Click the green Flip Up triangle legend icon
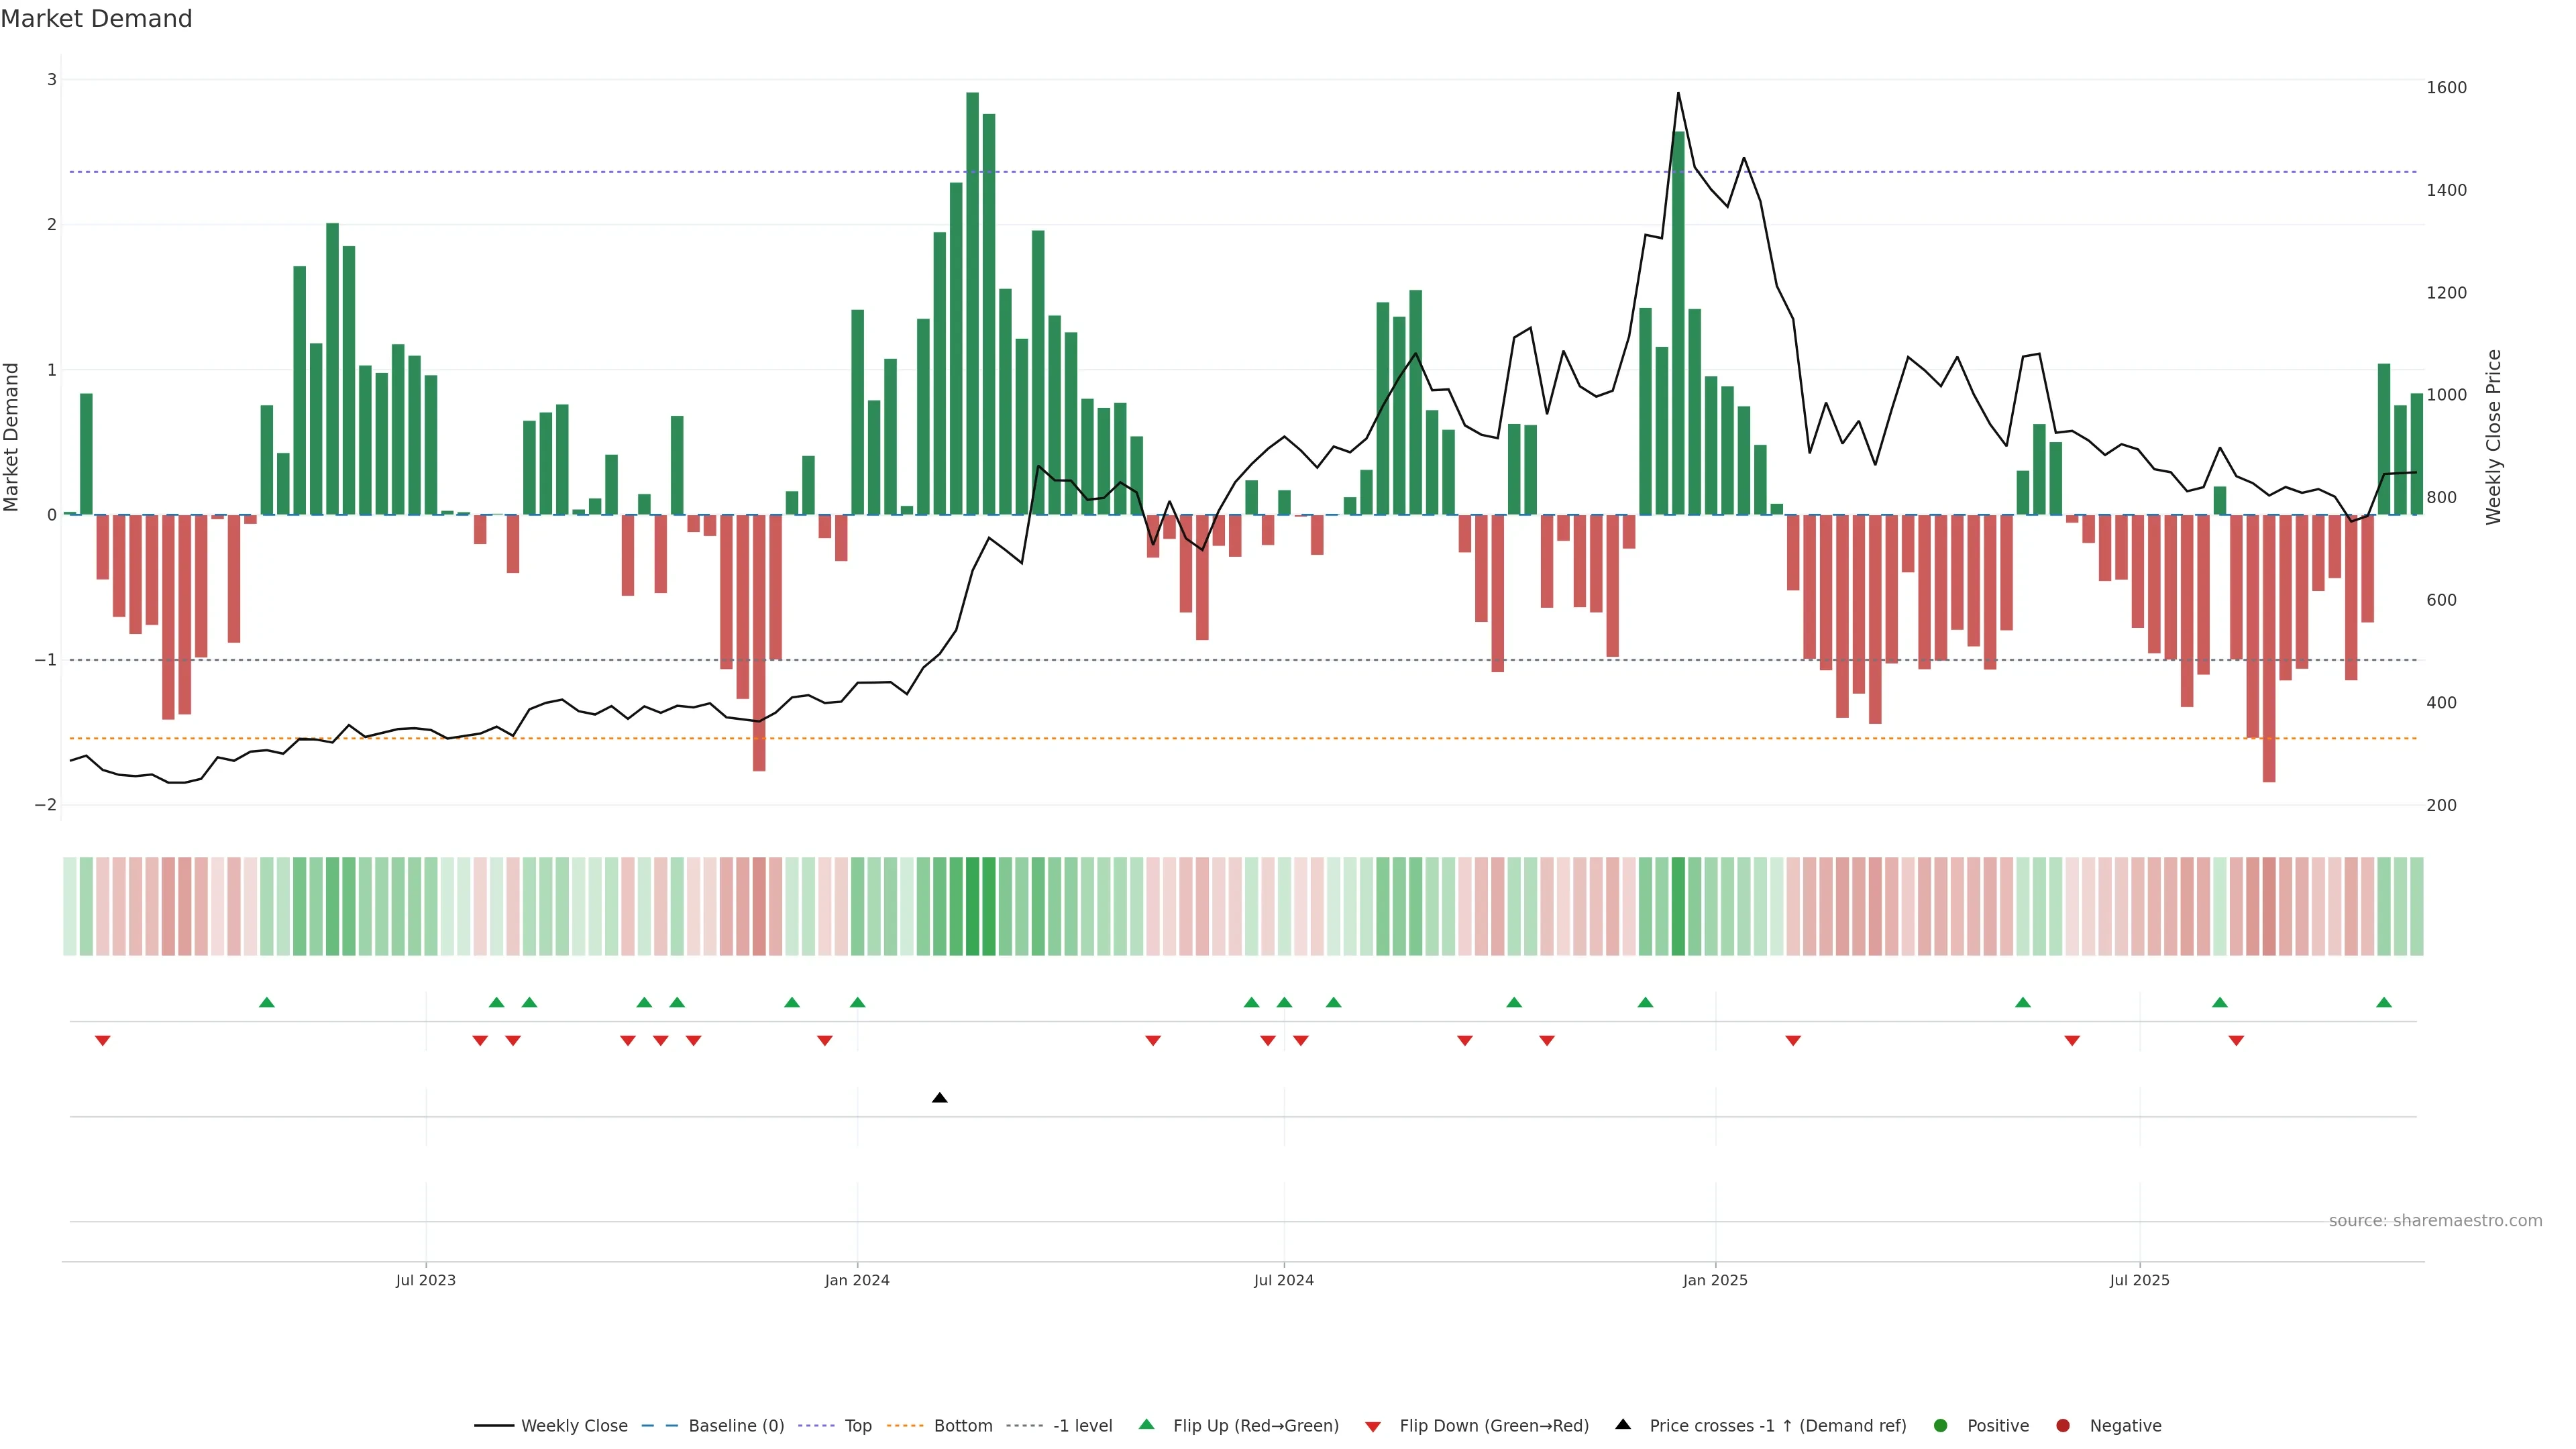Viewport: 2576px width, 1449px height. [1146, 1424]
